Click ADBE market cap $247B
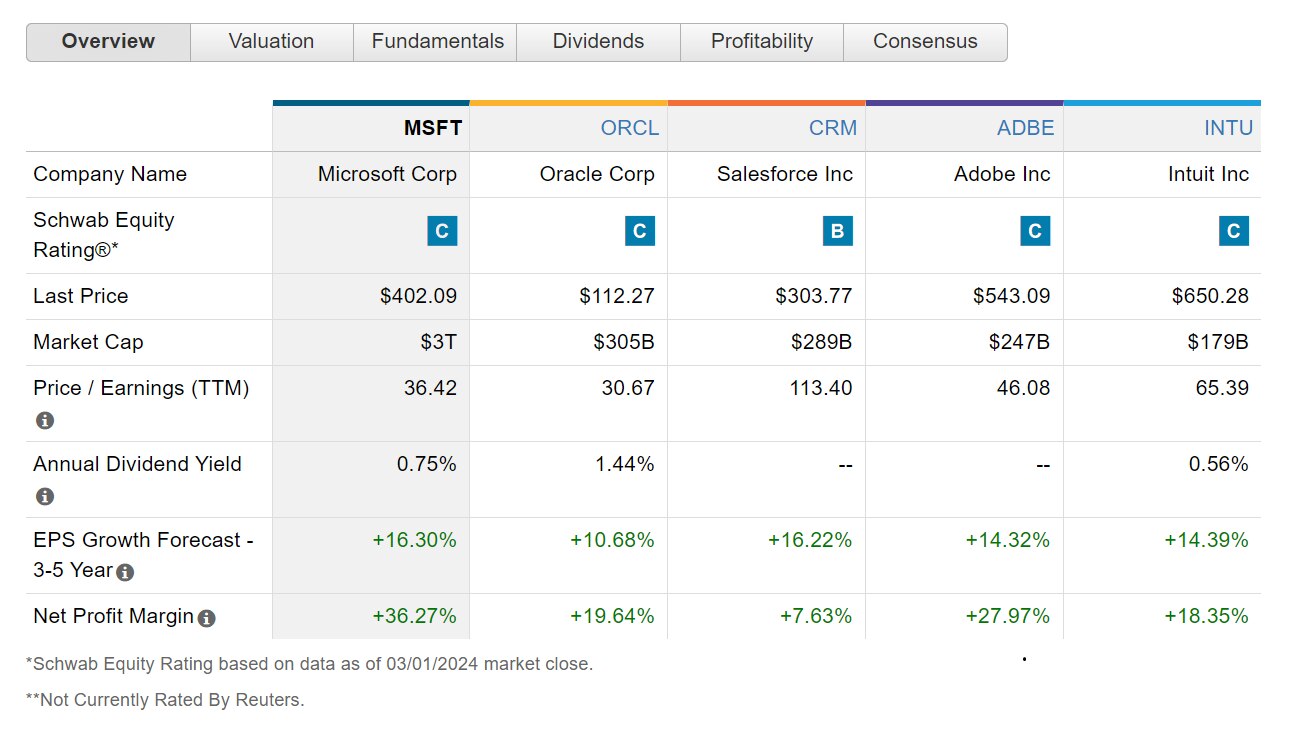The width and height of the screenshot is (1307, 740). [x=1020, y=342]
